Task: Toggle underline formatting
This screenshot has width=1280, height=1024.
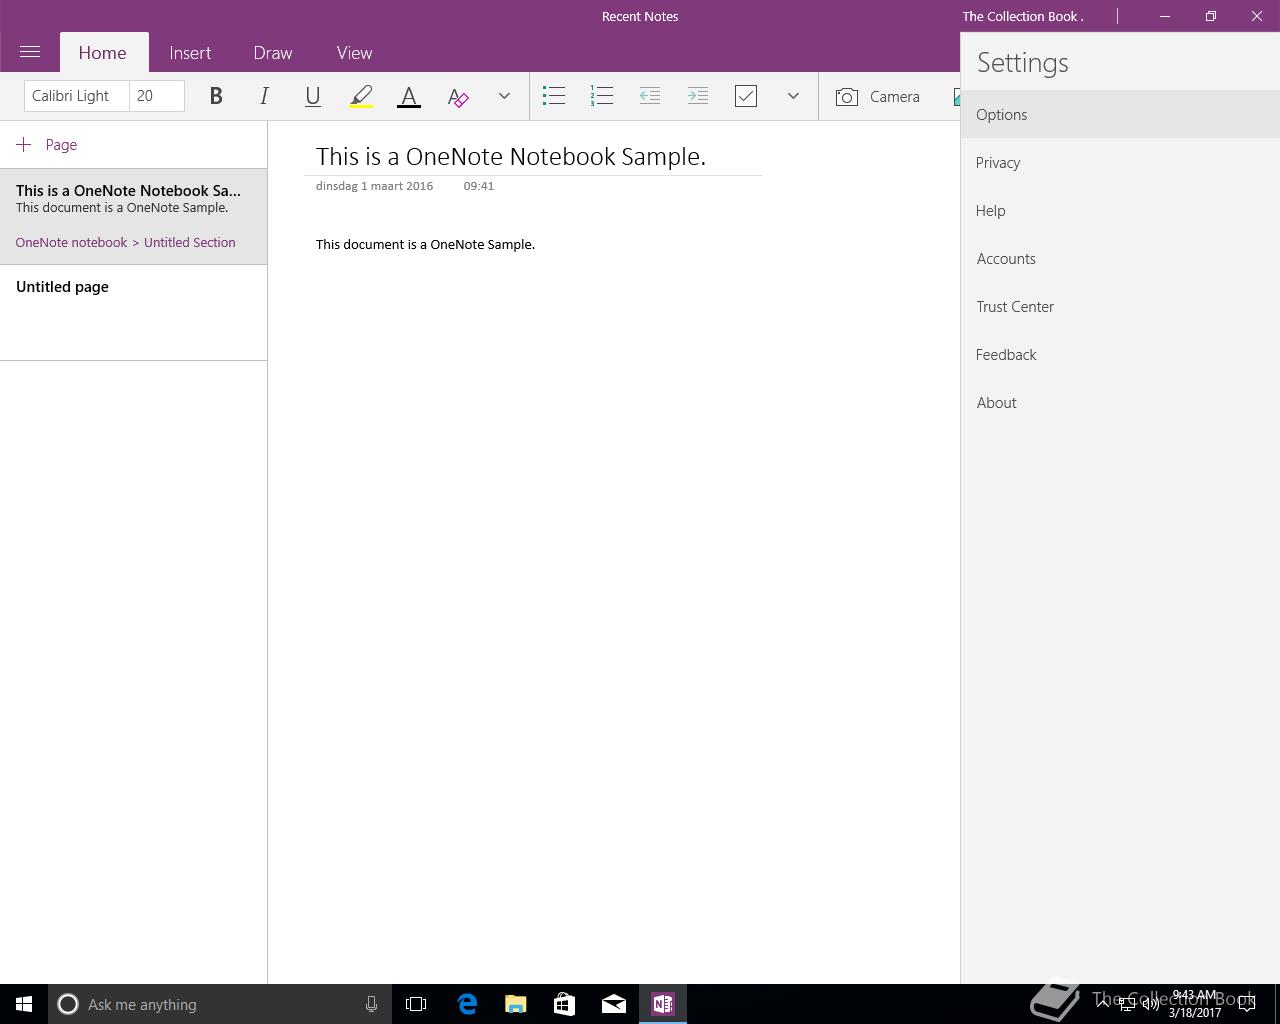Action: (x=312, y=96)
